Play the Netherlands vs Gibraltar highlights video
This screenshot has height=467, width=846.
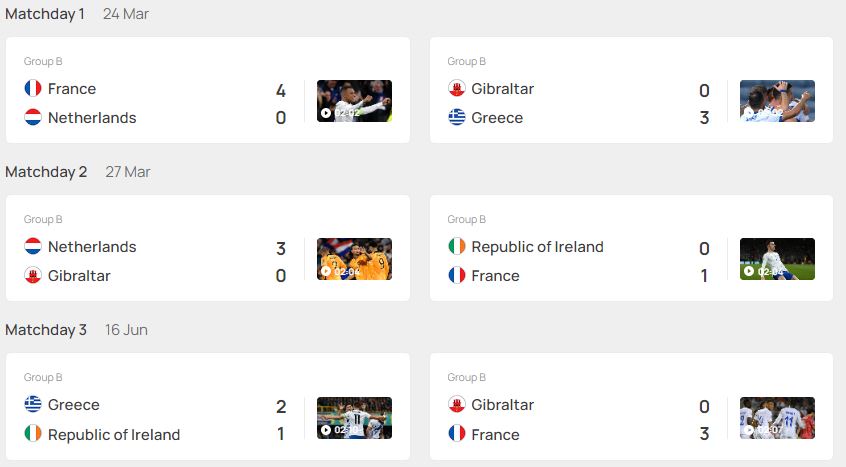[x=354, y=259]
